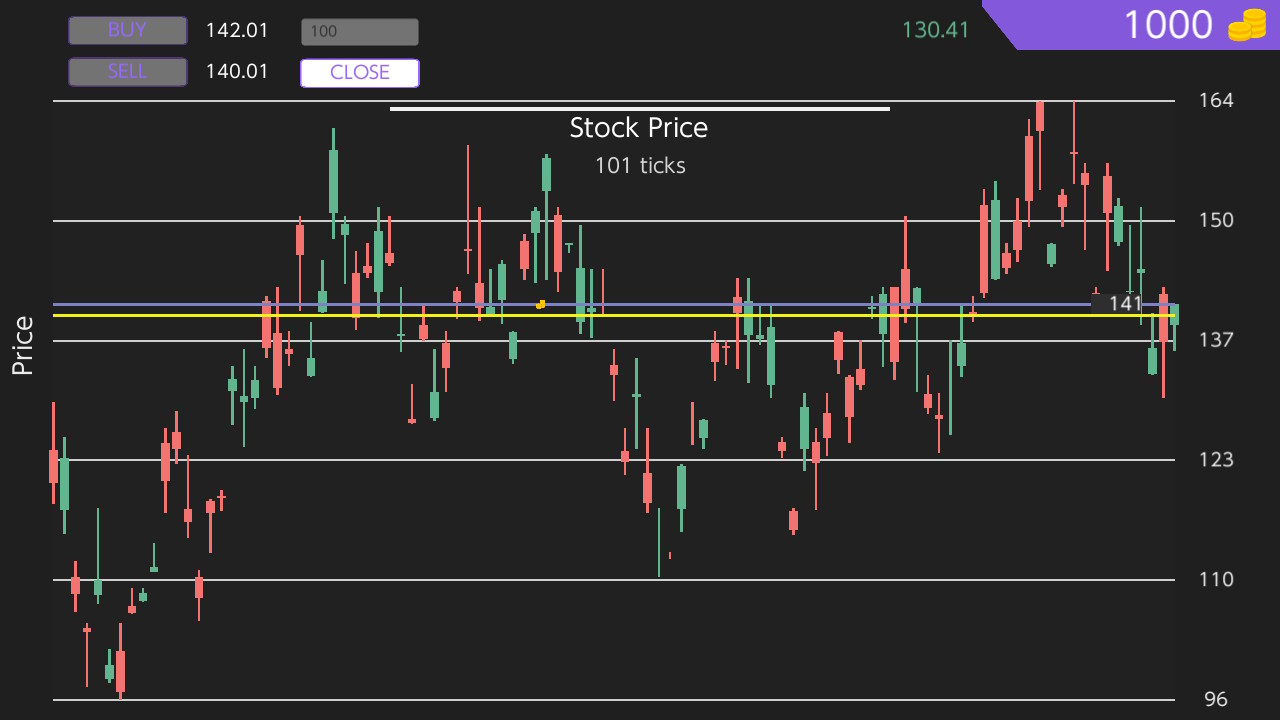The height and width of the screenshot is (720, 1280).
Task: Click the 164 price axis label
Action: click(1216, 100)
